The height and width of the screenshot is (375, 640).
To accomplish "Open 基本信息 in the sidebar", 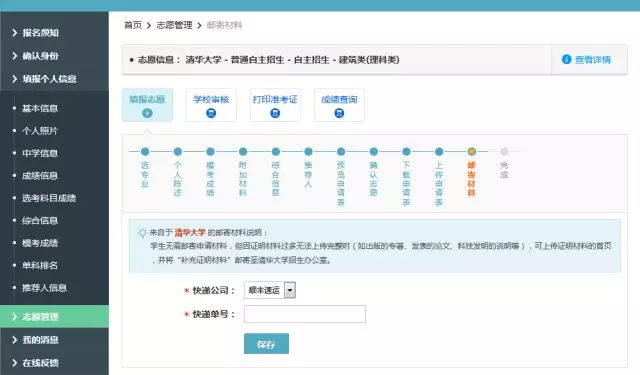I will pos(40,109).
